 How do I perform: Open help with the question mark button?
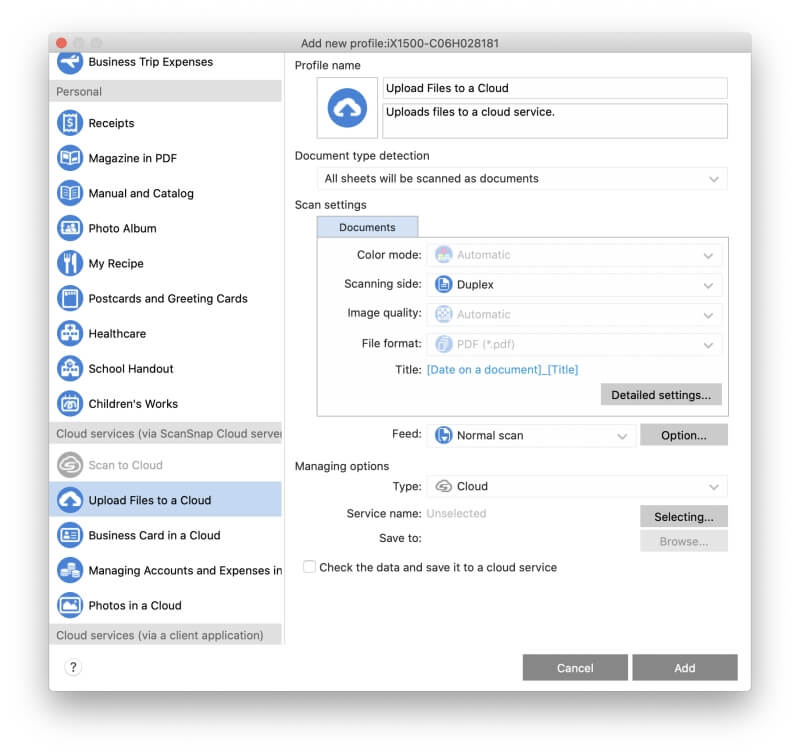click(73, 667)
